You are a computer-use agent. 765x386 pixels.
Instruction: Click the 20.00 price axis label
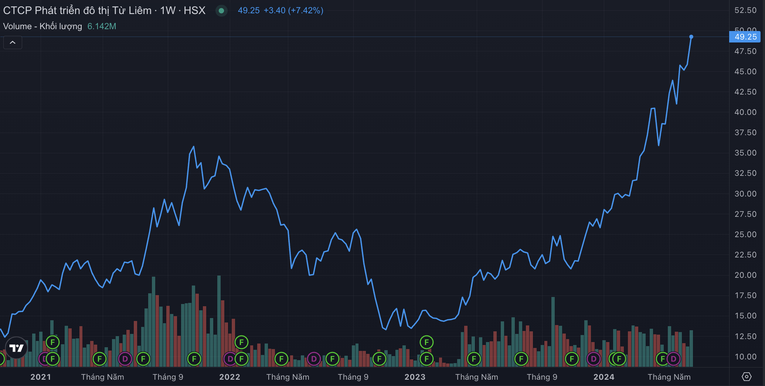(745, 275)
